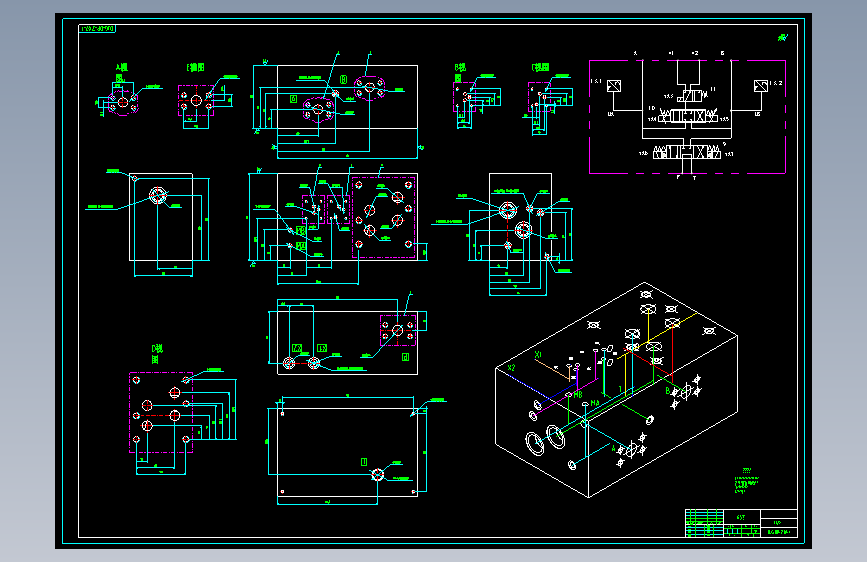Select the D view magenta port pattern
867x562 pixels.
(x=161, y=413)
